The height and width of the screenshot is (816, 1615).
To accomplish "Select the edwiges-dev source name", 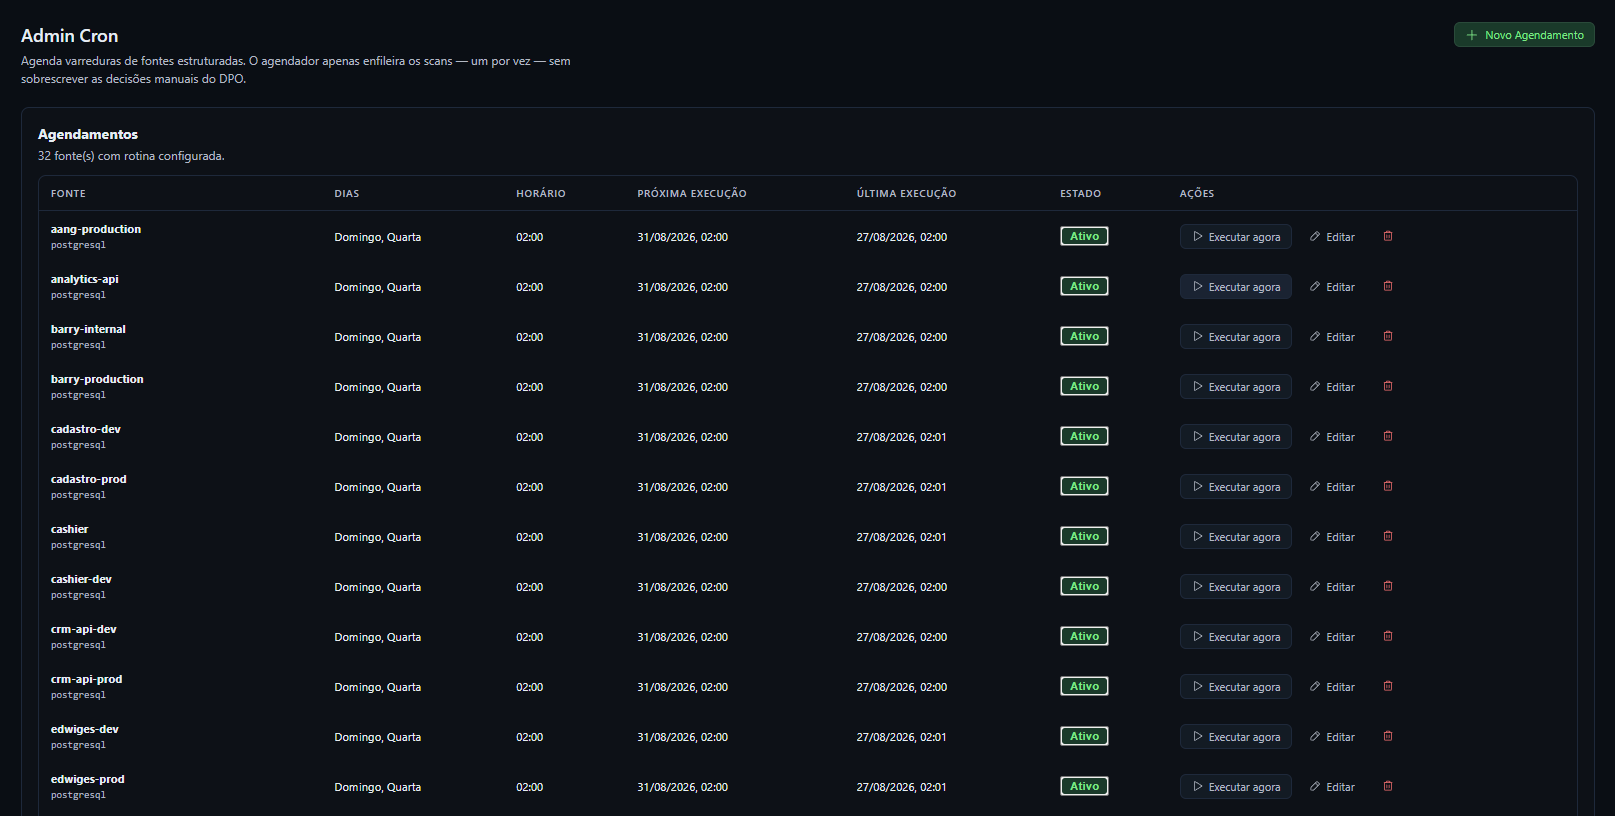I will point(85,729).
